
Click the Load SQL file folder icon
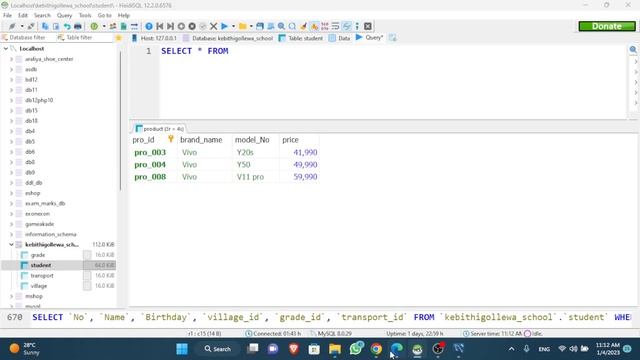(x=243, y=26)
